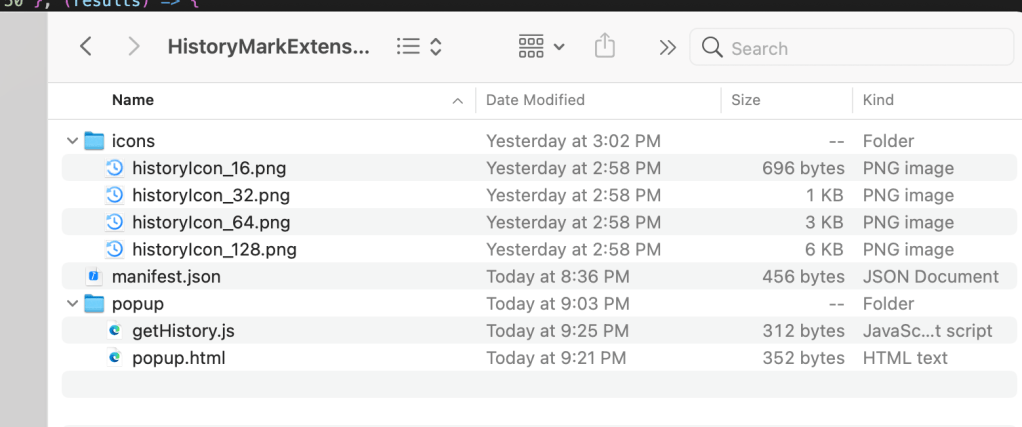Sort by Date Modified column header
The image size is (1022, 427).
click(x=535, y=100)
